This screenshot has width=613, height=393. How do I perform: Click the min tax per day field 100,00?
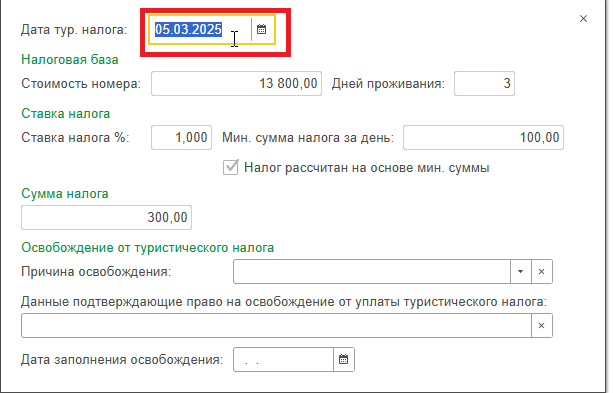pos(484,137)
